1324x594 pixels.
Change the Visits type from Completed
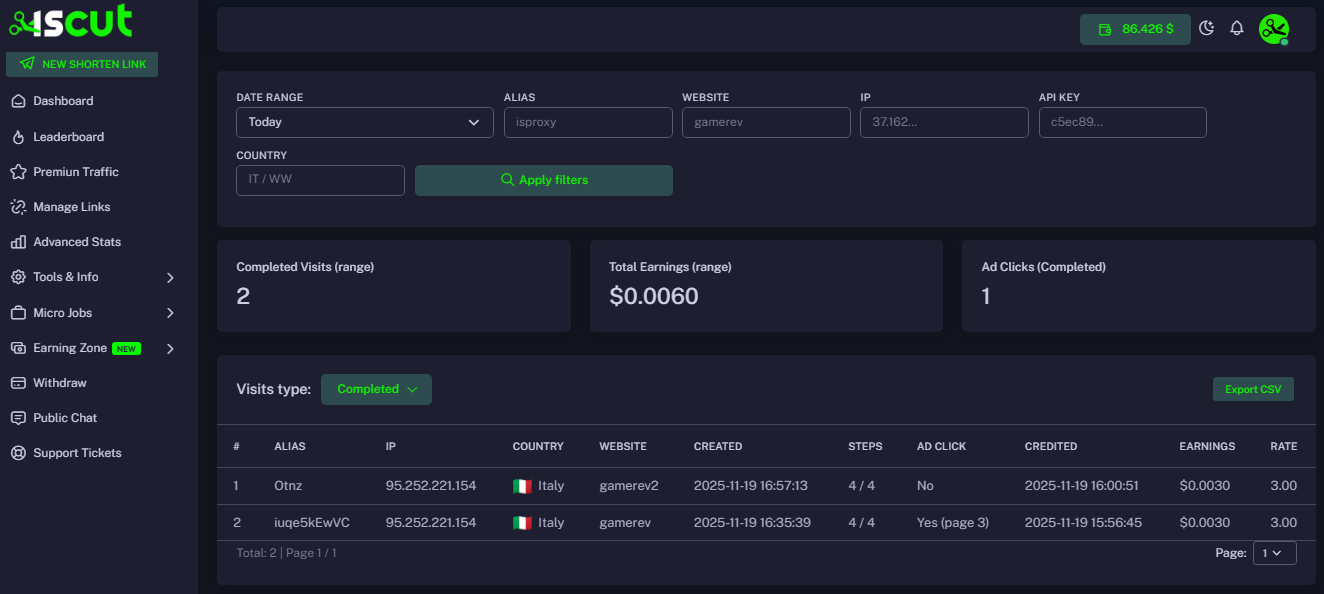click(x=376, y=389)
